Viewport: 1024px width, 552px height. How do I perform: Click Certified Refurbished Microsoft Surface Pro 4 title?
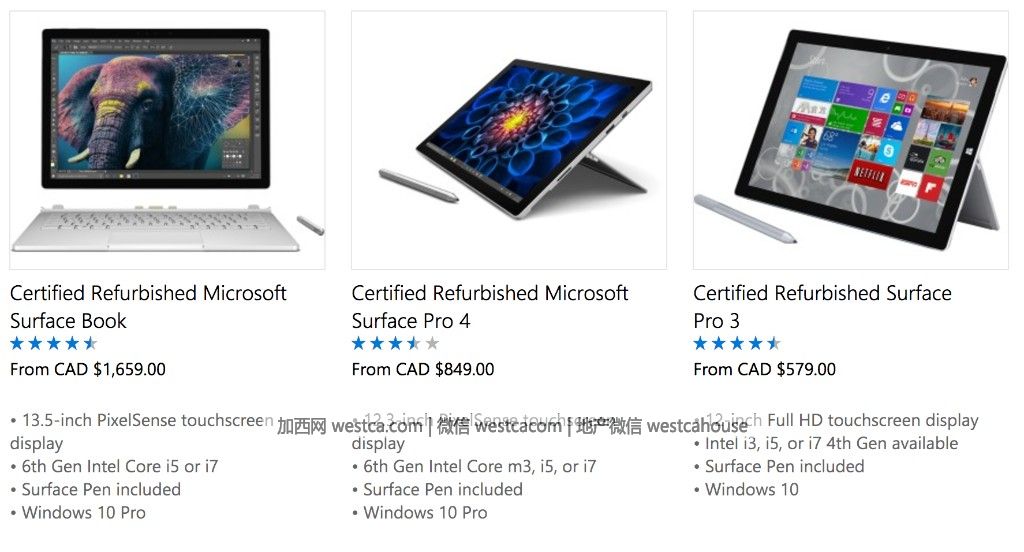(x=490, y=306)
